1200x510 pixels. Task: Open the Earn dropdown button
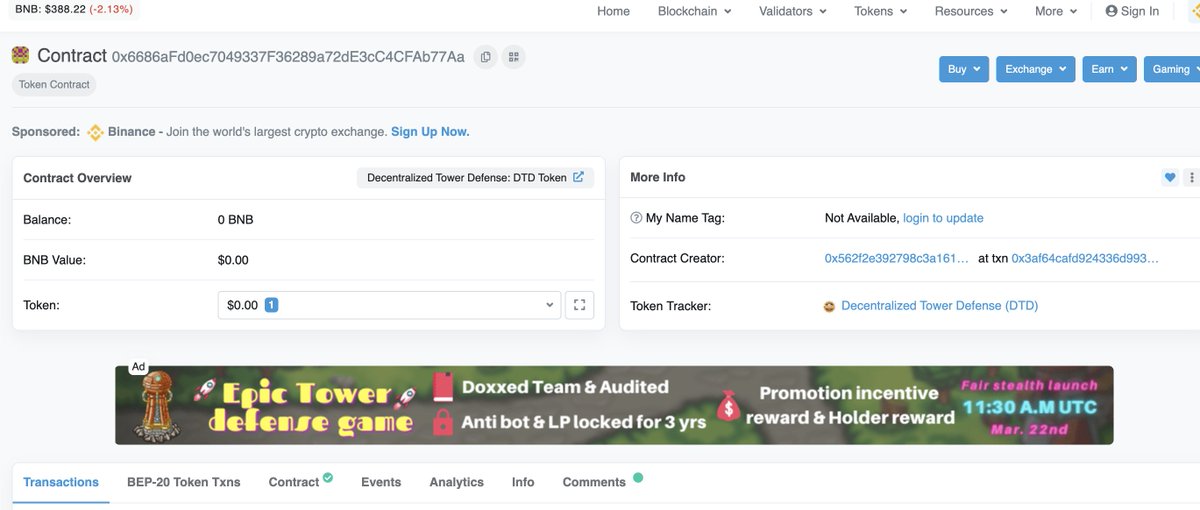pyautogui.click(x=1110, y=69)
